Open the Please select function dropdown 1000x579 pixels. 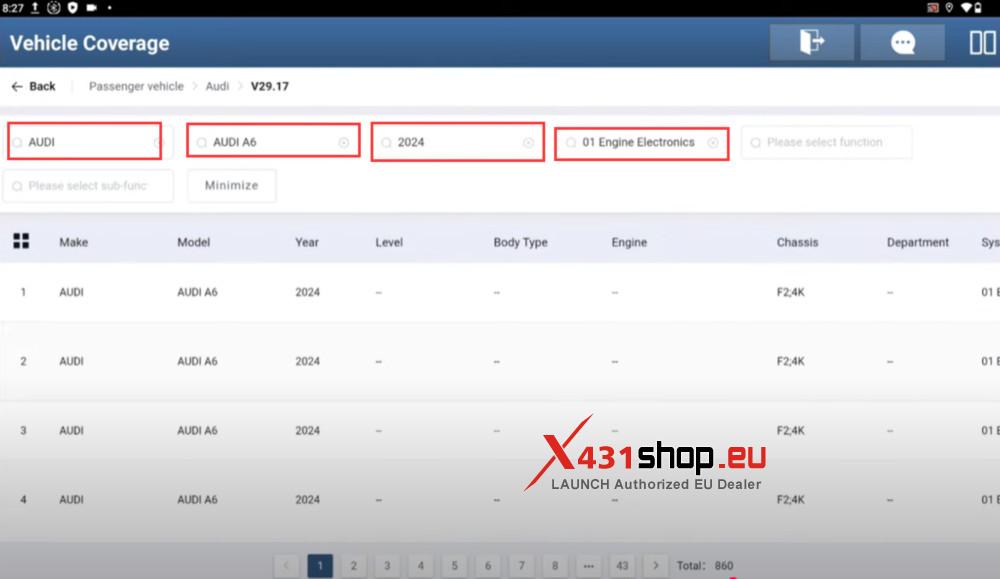[x=826, y=142]
